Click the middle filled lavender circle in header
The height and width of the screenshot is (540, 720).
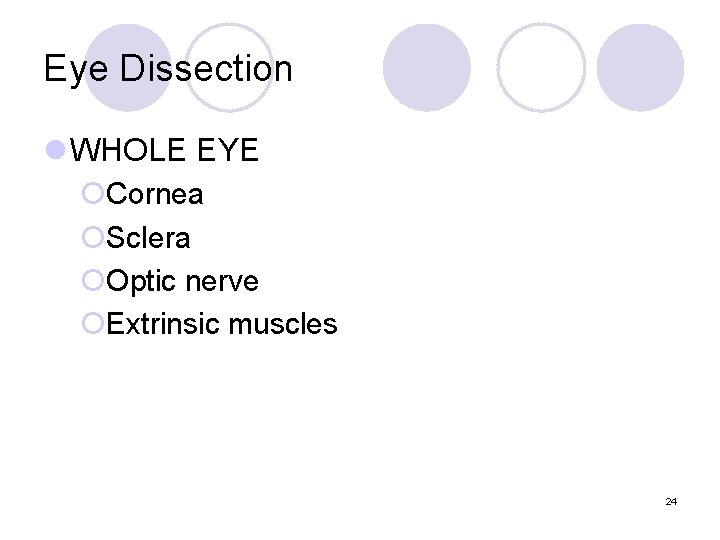[427, 68]
